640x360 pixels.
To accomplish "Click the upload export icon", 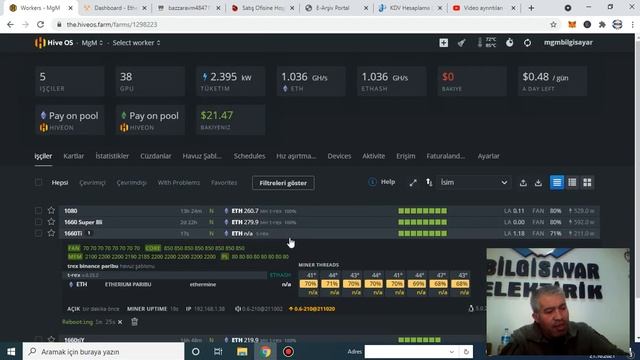I will pyautogui.click(x=523, y=182).
